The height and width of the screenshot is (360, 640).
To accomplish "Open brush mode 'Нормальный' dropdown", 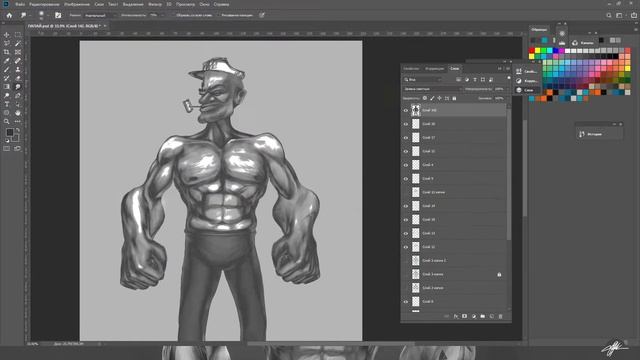I will [x=100, y=15].
